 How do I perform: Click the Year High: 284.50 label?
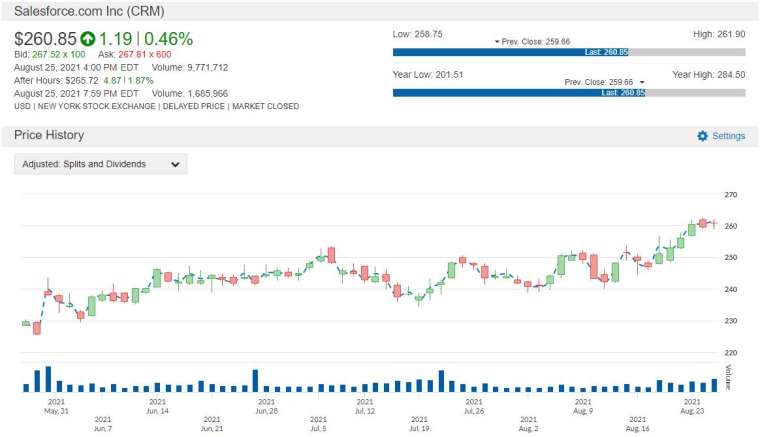pyautogui.click(x=709, y=75)
